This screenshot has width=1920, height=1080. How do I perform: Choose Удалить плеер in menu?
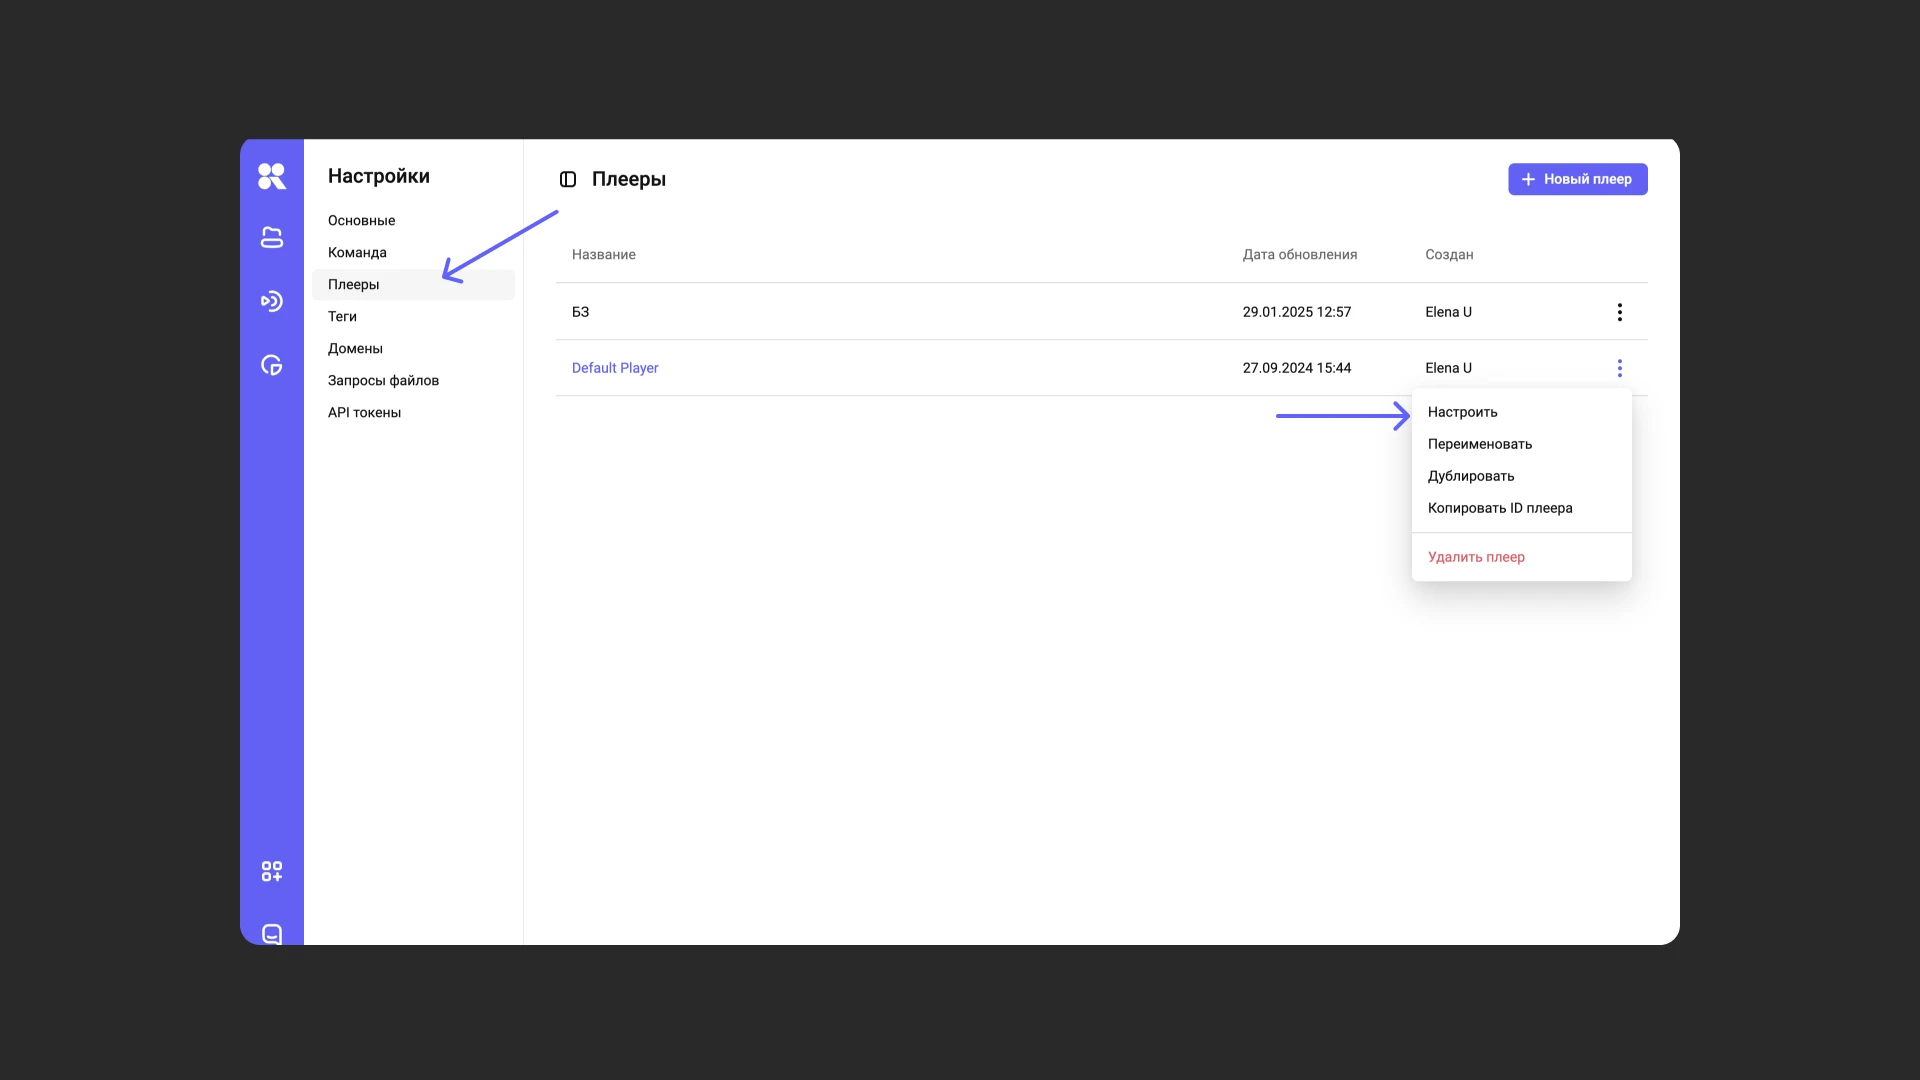pos(1475,557)
